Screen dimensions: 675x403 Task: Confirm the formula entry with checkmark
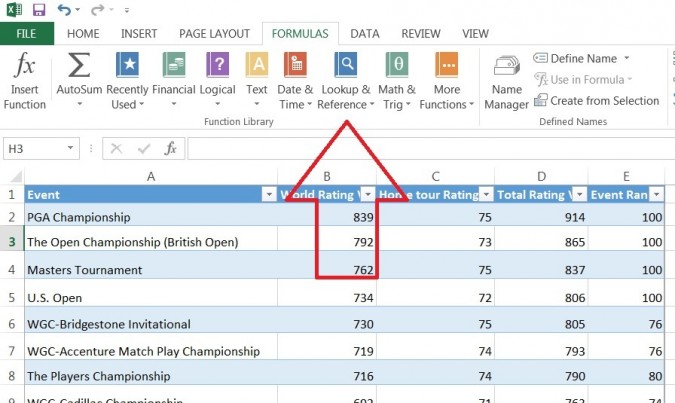tap(144, 149)
